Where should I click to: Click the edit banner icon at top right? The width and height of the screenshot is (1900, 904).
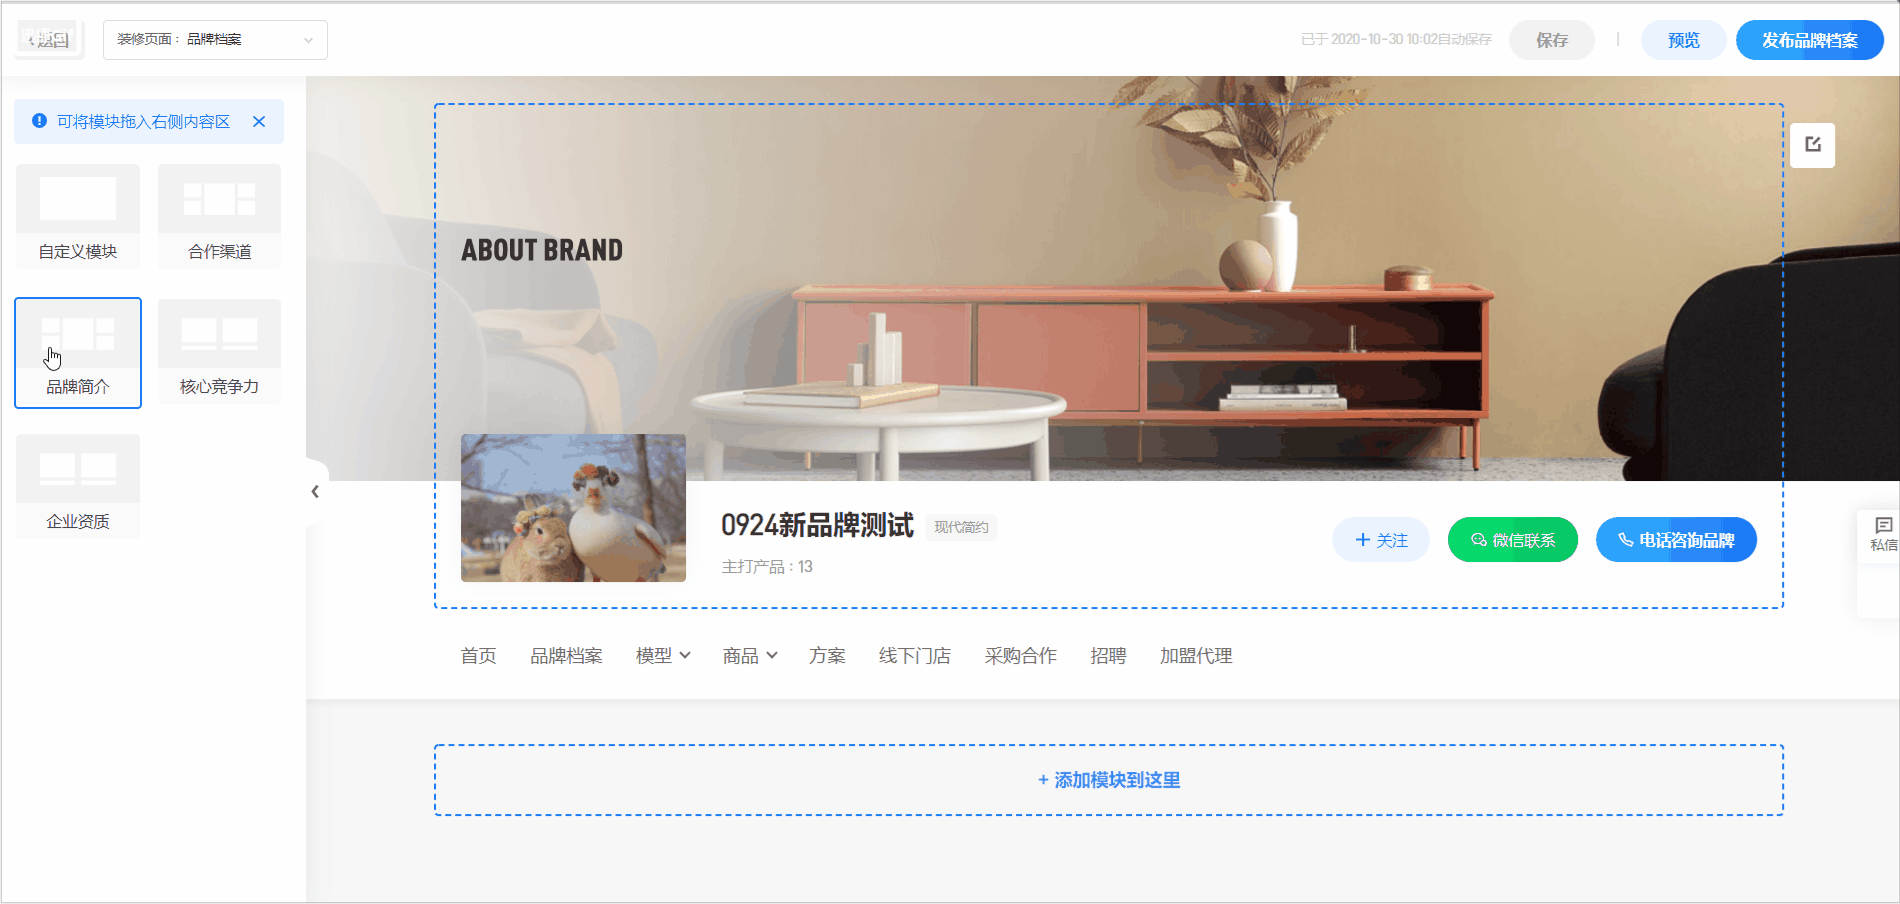[1812, 145]
